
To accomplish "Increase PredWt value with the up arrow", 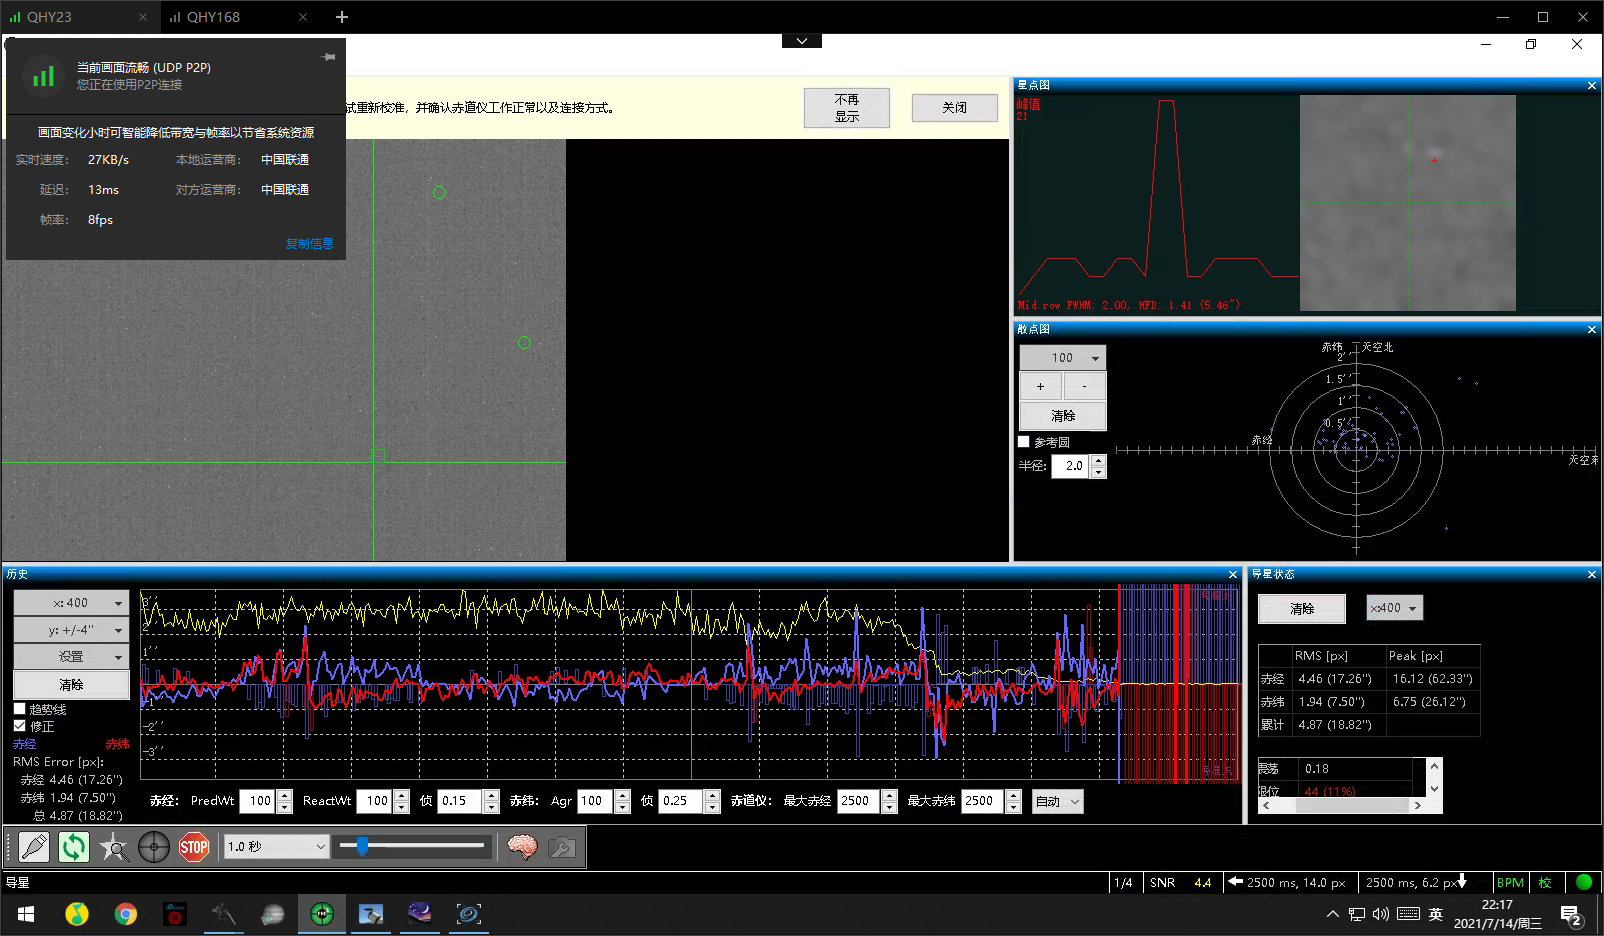I will click(x=285, y=796).
